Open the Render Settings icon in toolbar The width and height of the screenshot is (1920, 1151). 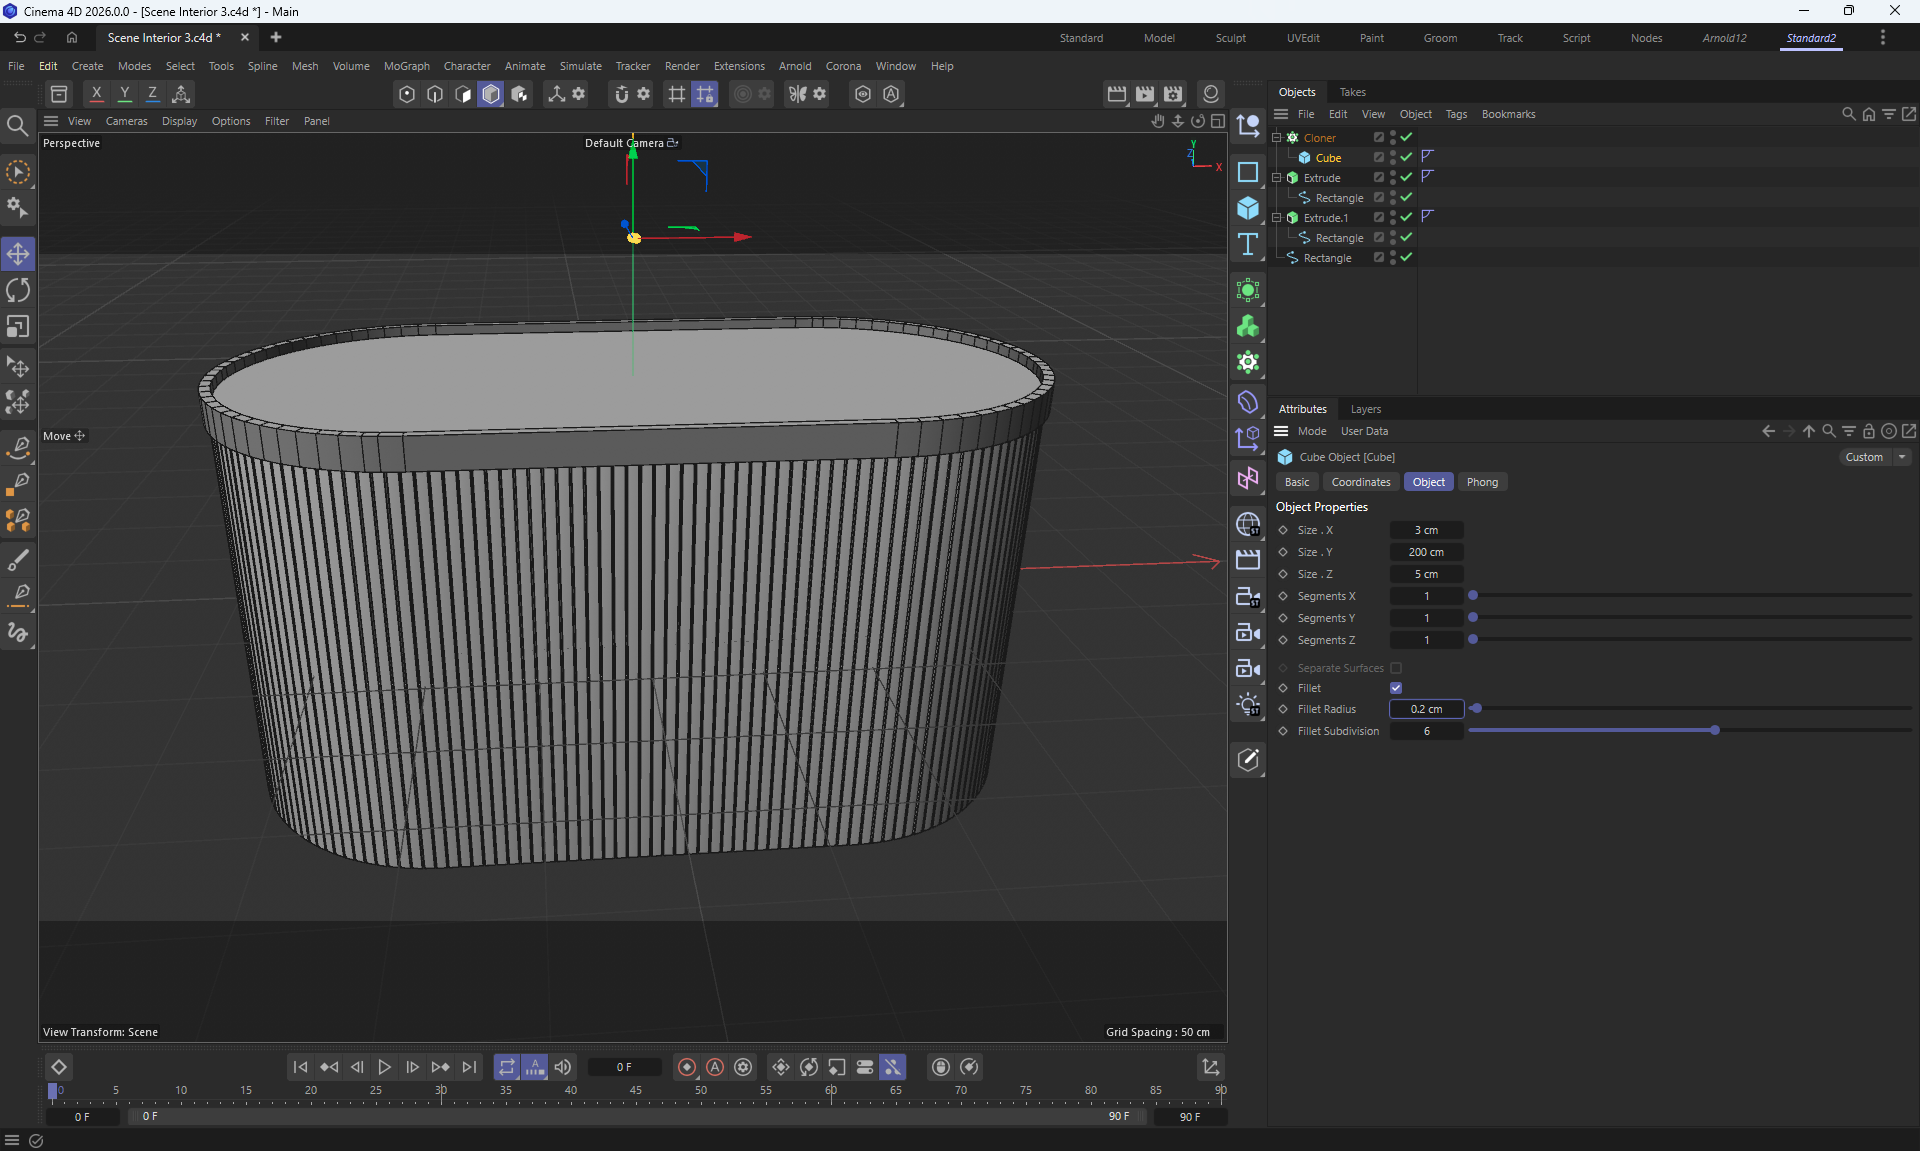(x=1173, y=94)
